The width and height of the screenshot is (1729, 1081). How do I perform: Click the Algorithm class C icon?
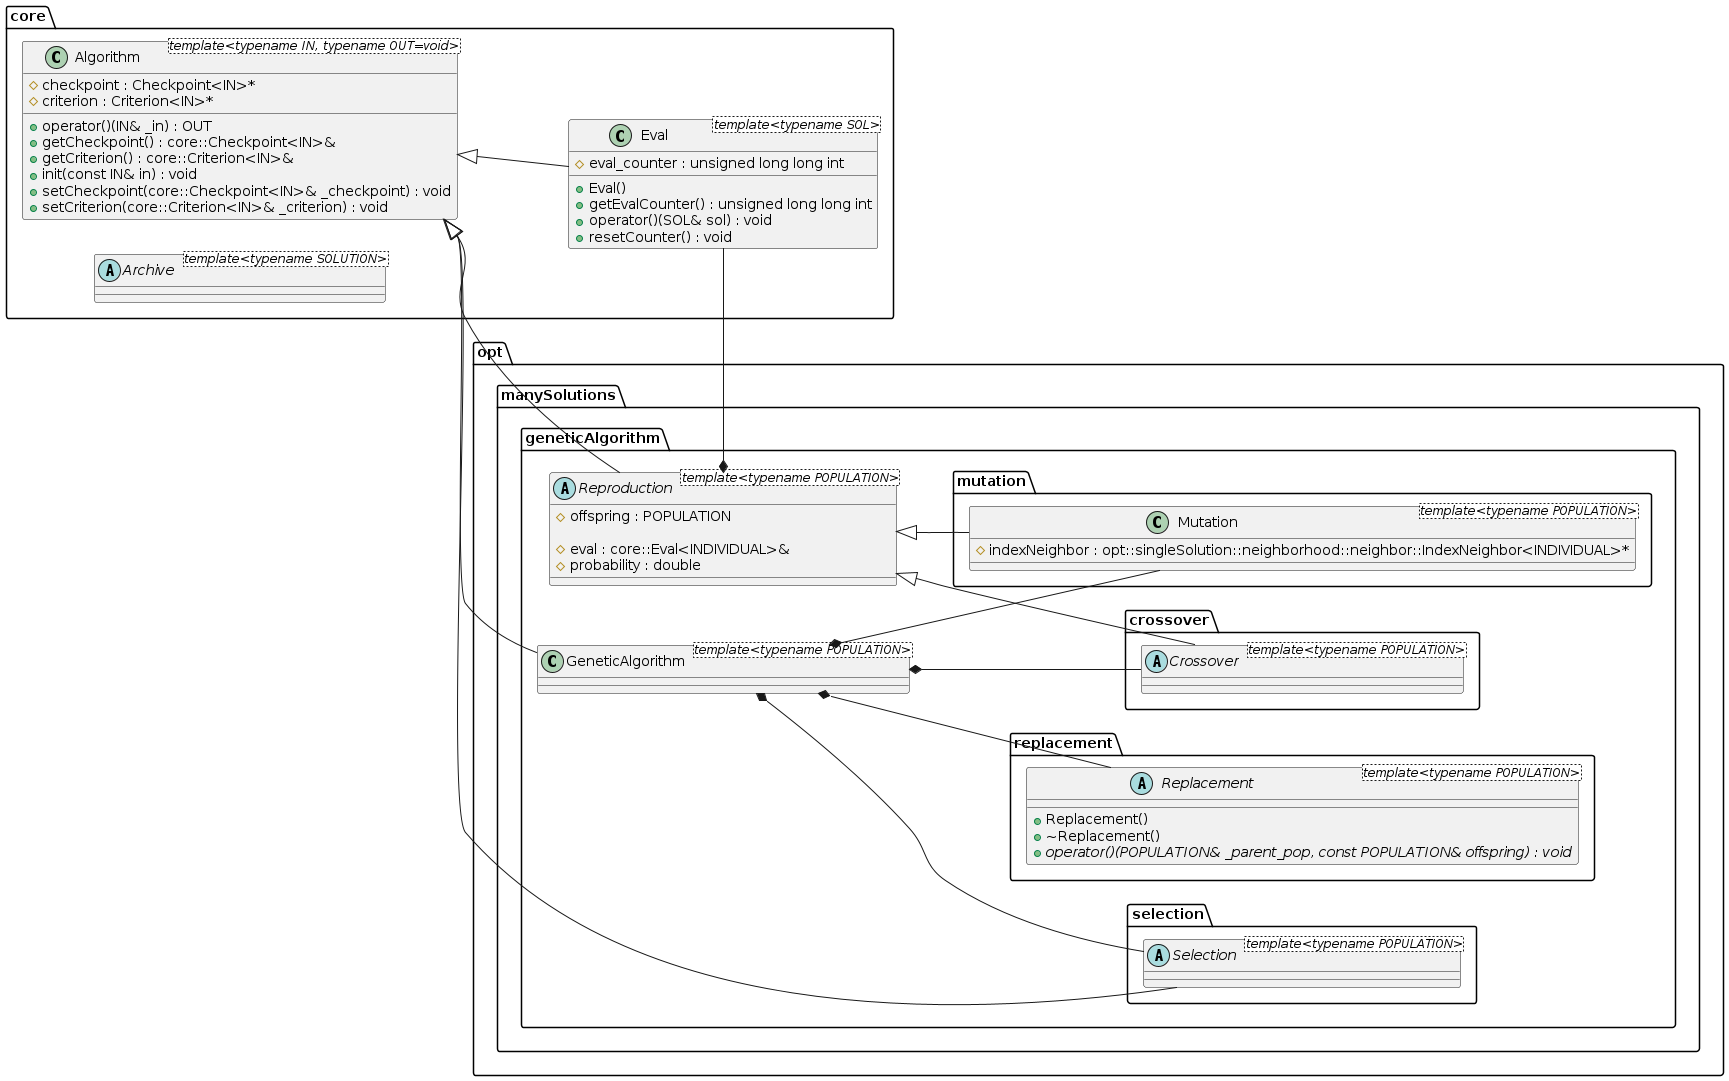[x=57, y=57]
